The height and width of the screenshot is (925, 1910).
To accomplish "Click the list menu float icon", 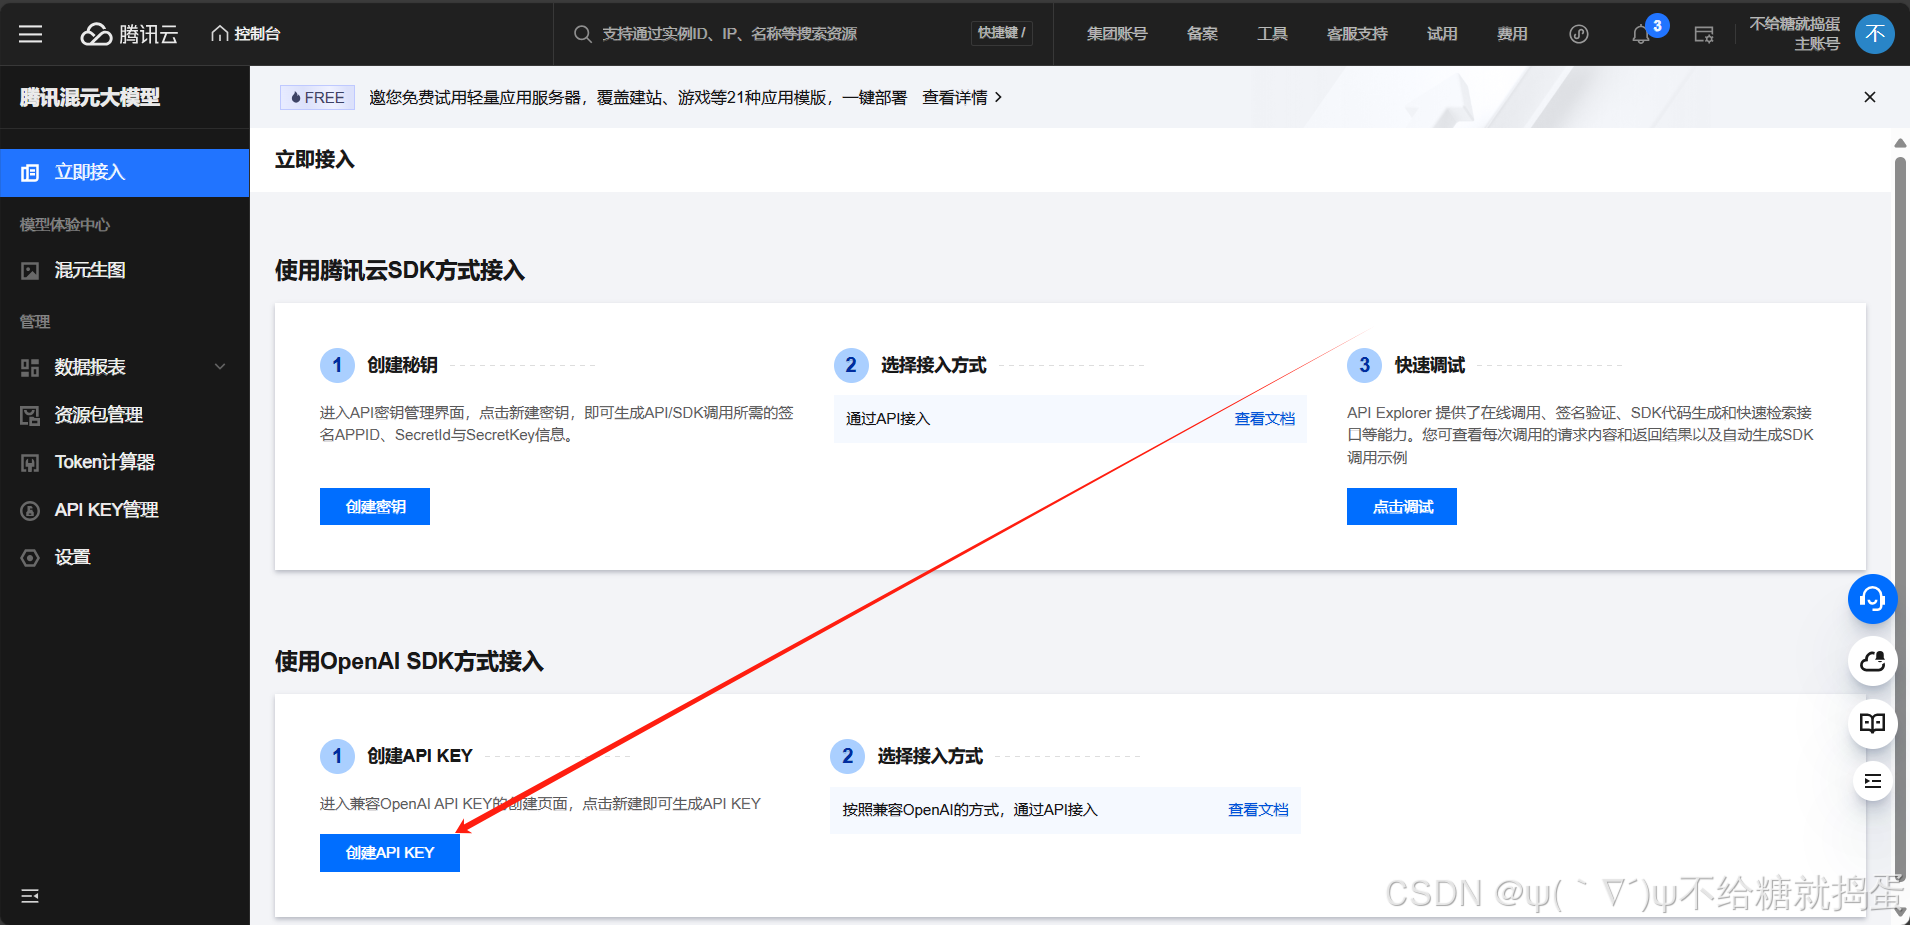I will 1872,781.
